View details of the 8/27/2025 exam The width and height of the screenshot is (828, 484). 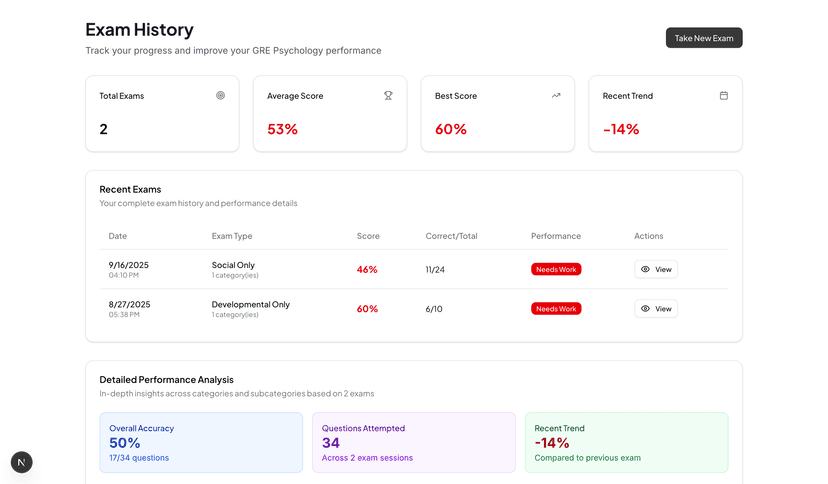(656, 309)
